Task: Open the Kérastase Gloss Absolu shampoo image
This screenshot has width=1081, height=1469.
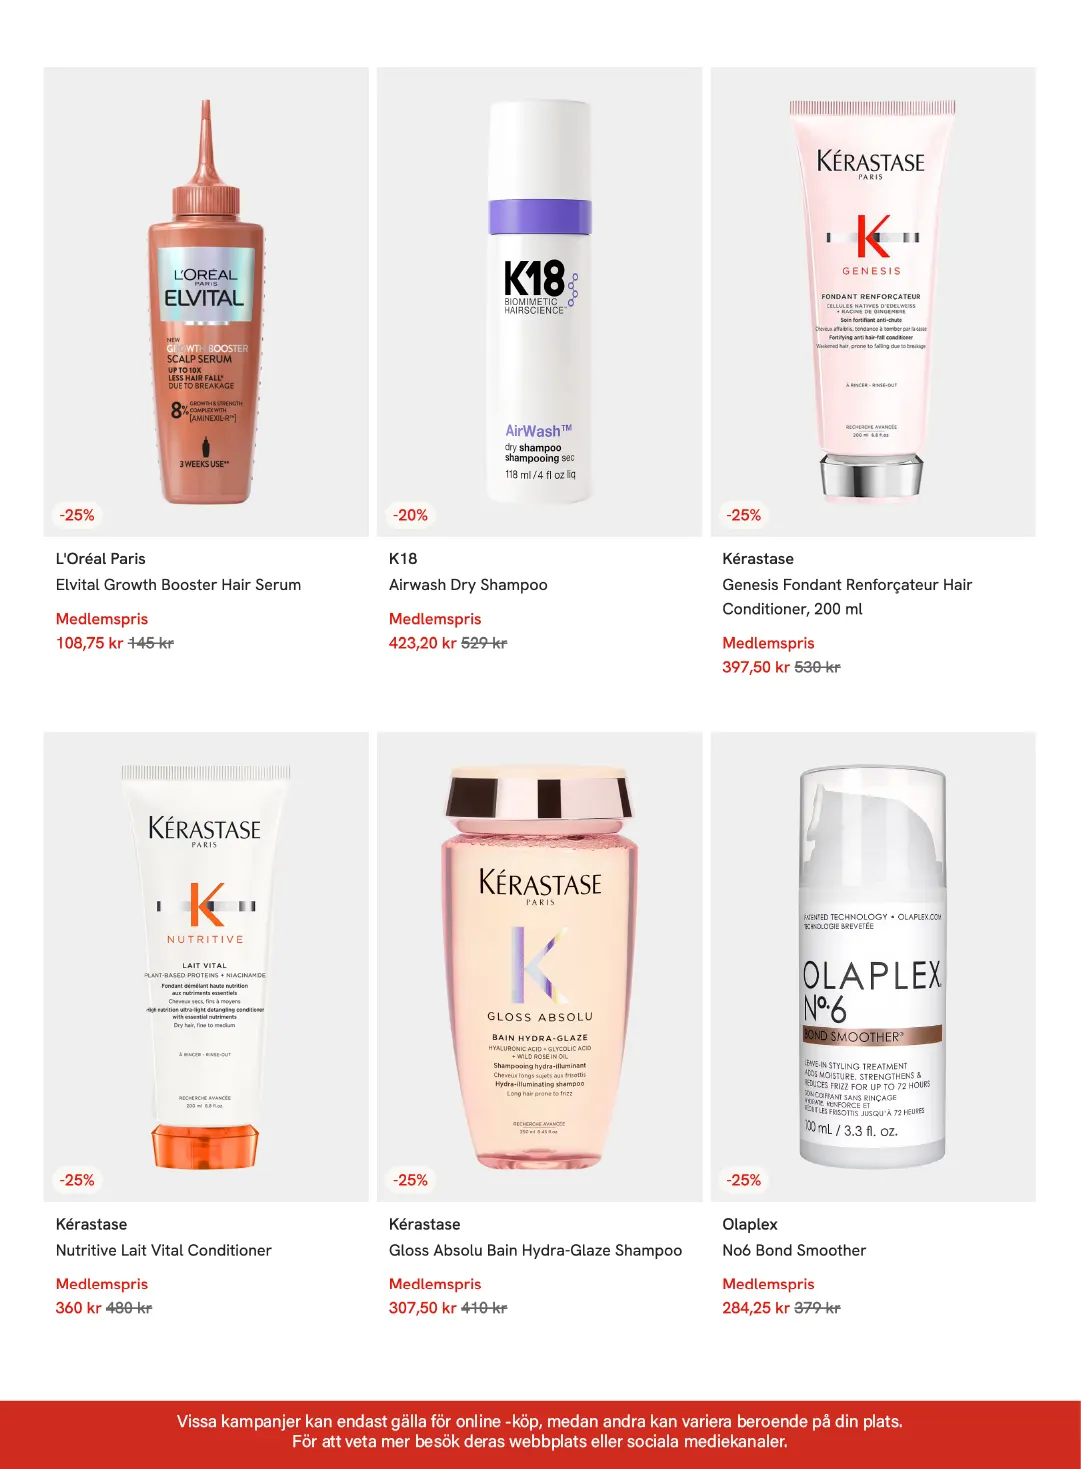Action: (540, 967)
